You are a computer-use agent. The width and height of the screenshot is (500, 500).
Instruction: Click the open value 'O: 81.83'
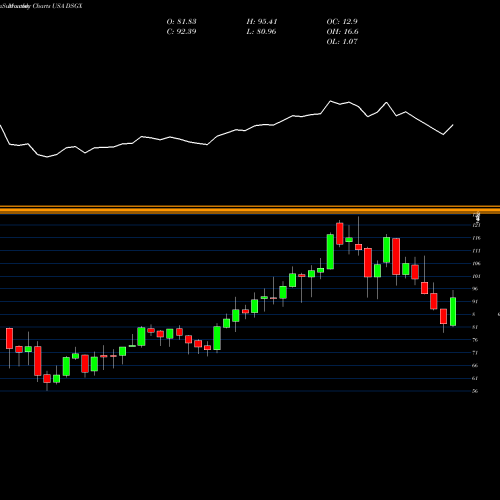click(181, 22)
